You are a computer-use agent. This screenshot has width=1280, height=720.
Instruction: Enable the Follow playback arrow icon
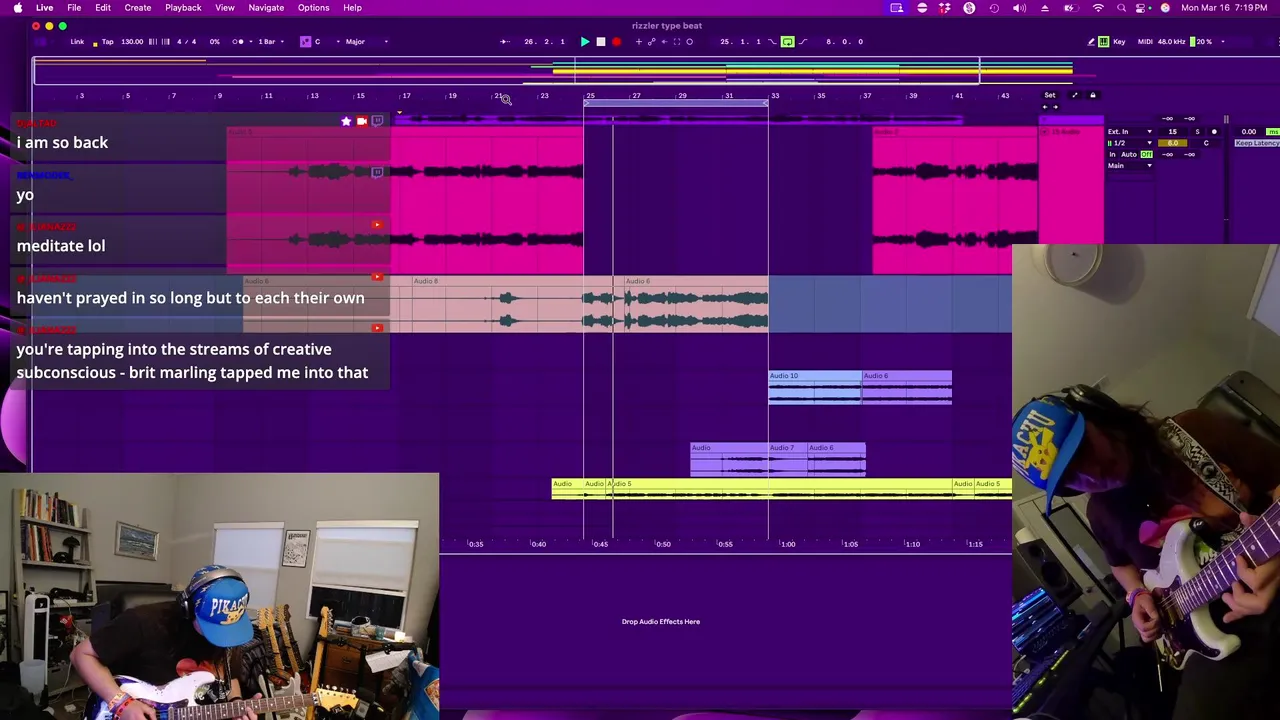click(x=505, y=41)
